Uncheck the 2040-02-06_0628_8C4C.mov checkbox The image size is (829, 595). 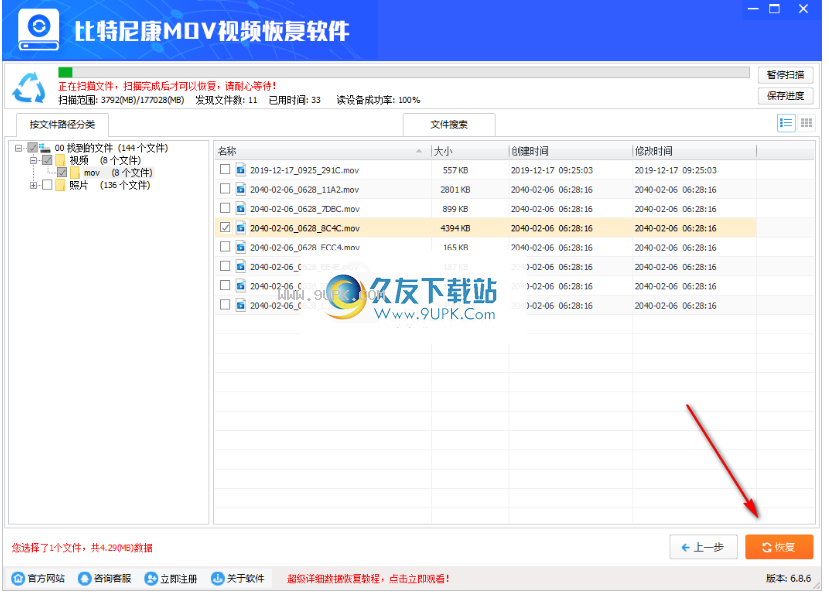(225, 227)
